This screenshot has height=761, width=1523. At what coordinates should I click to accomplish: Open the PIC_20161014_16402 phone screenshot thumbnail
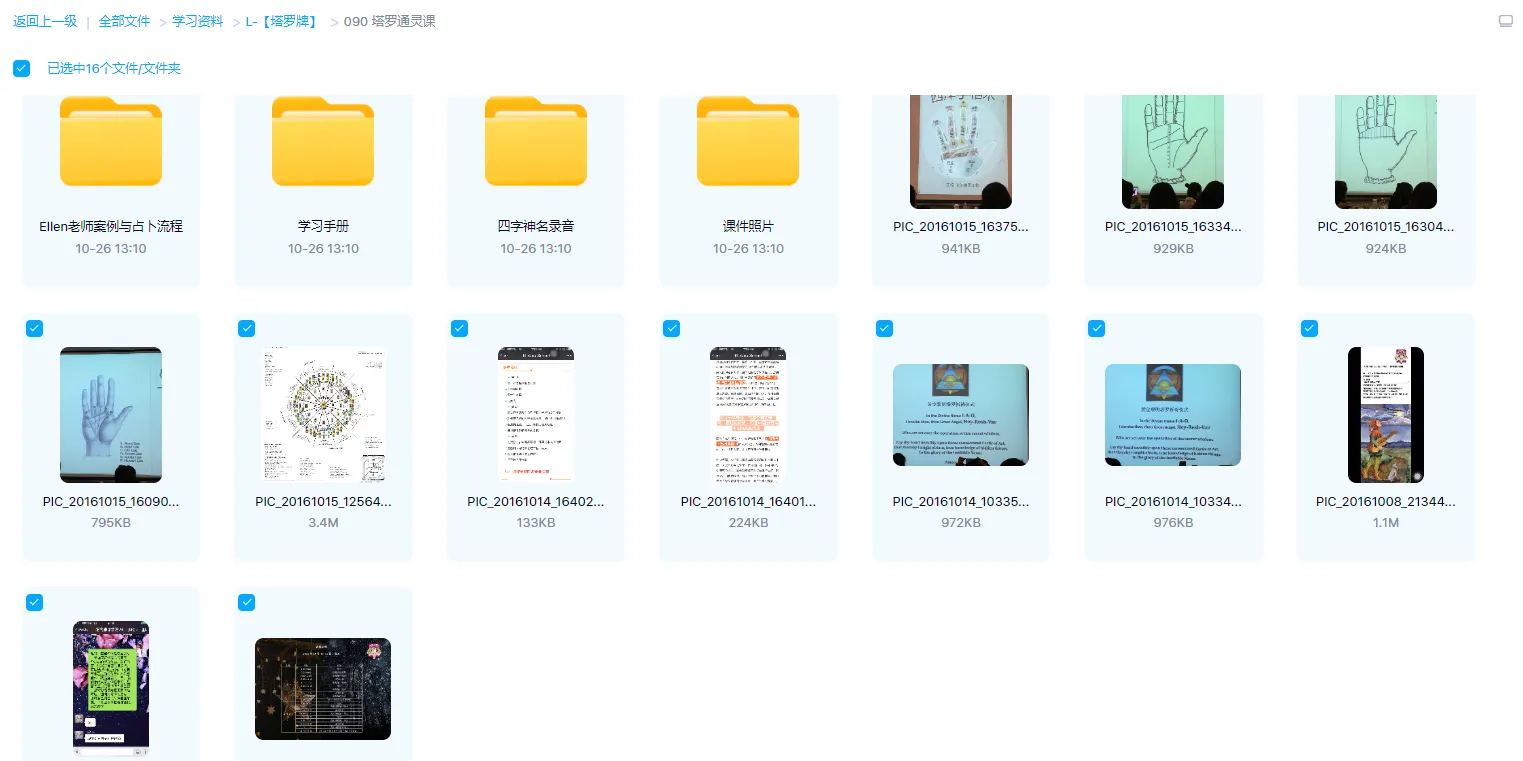click(x=536, y=415)
